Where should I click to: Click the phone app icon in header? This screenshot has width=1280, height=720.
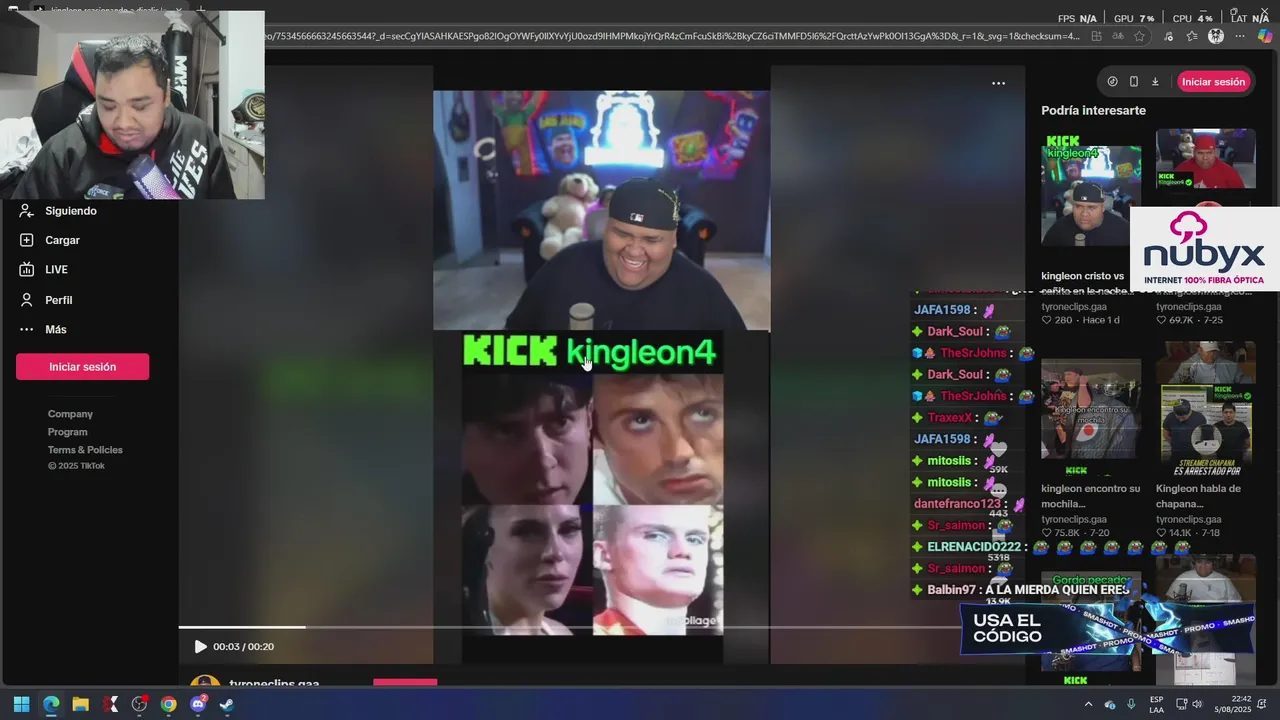coord(1134,82)
